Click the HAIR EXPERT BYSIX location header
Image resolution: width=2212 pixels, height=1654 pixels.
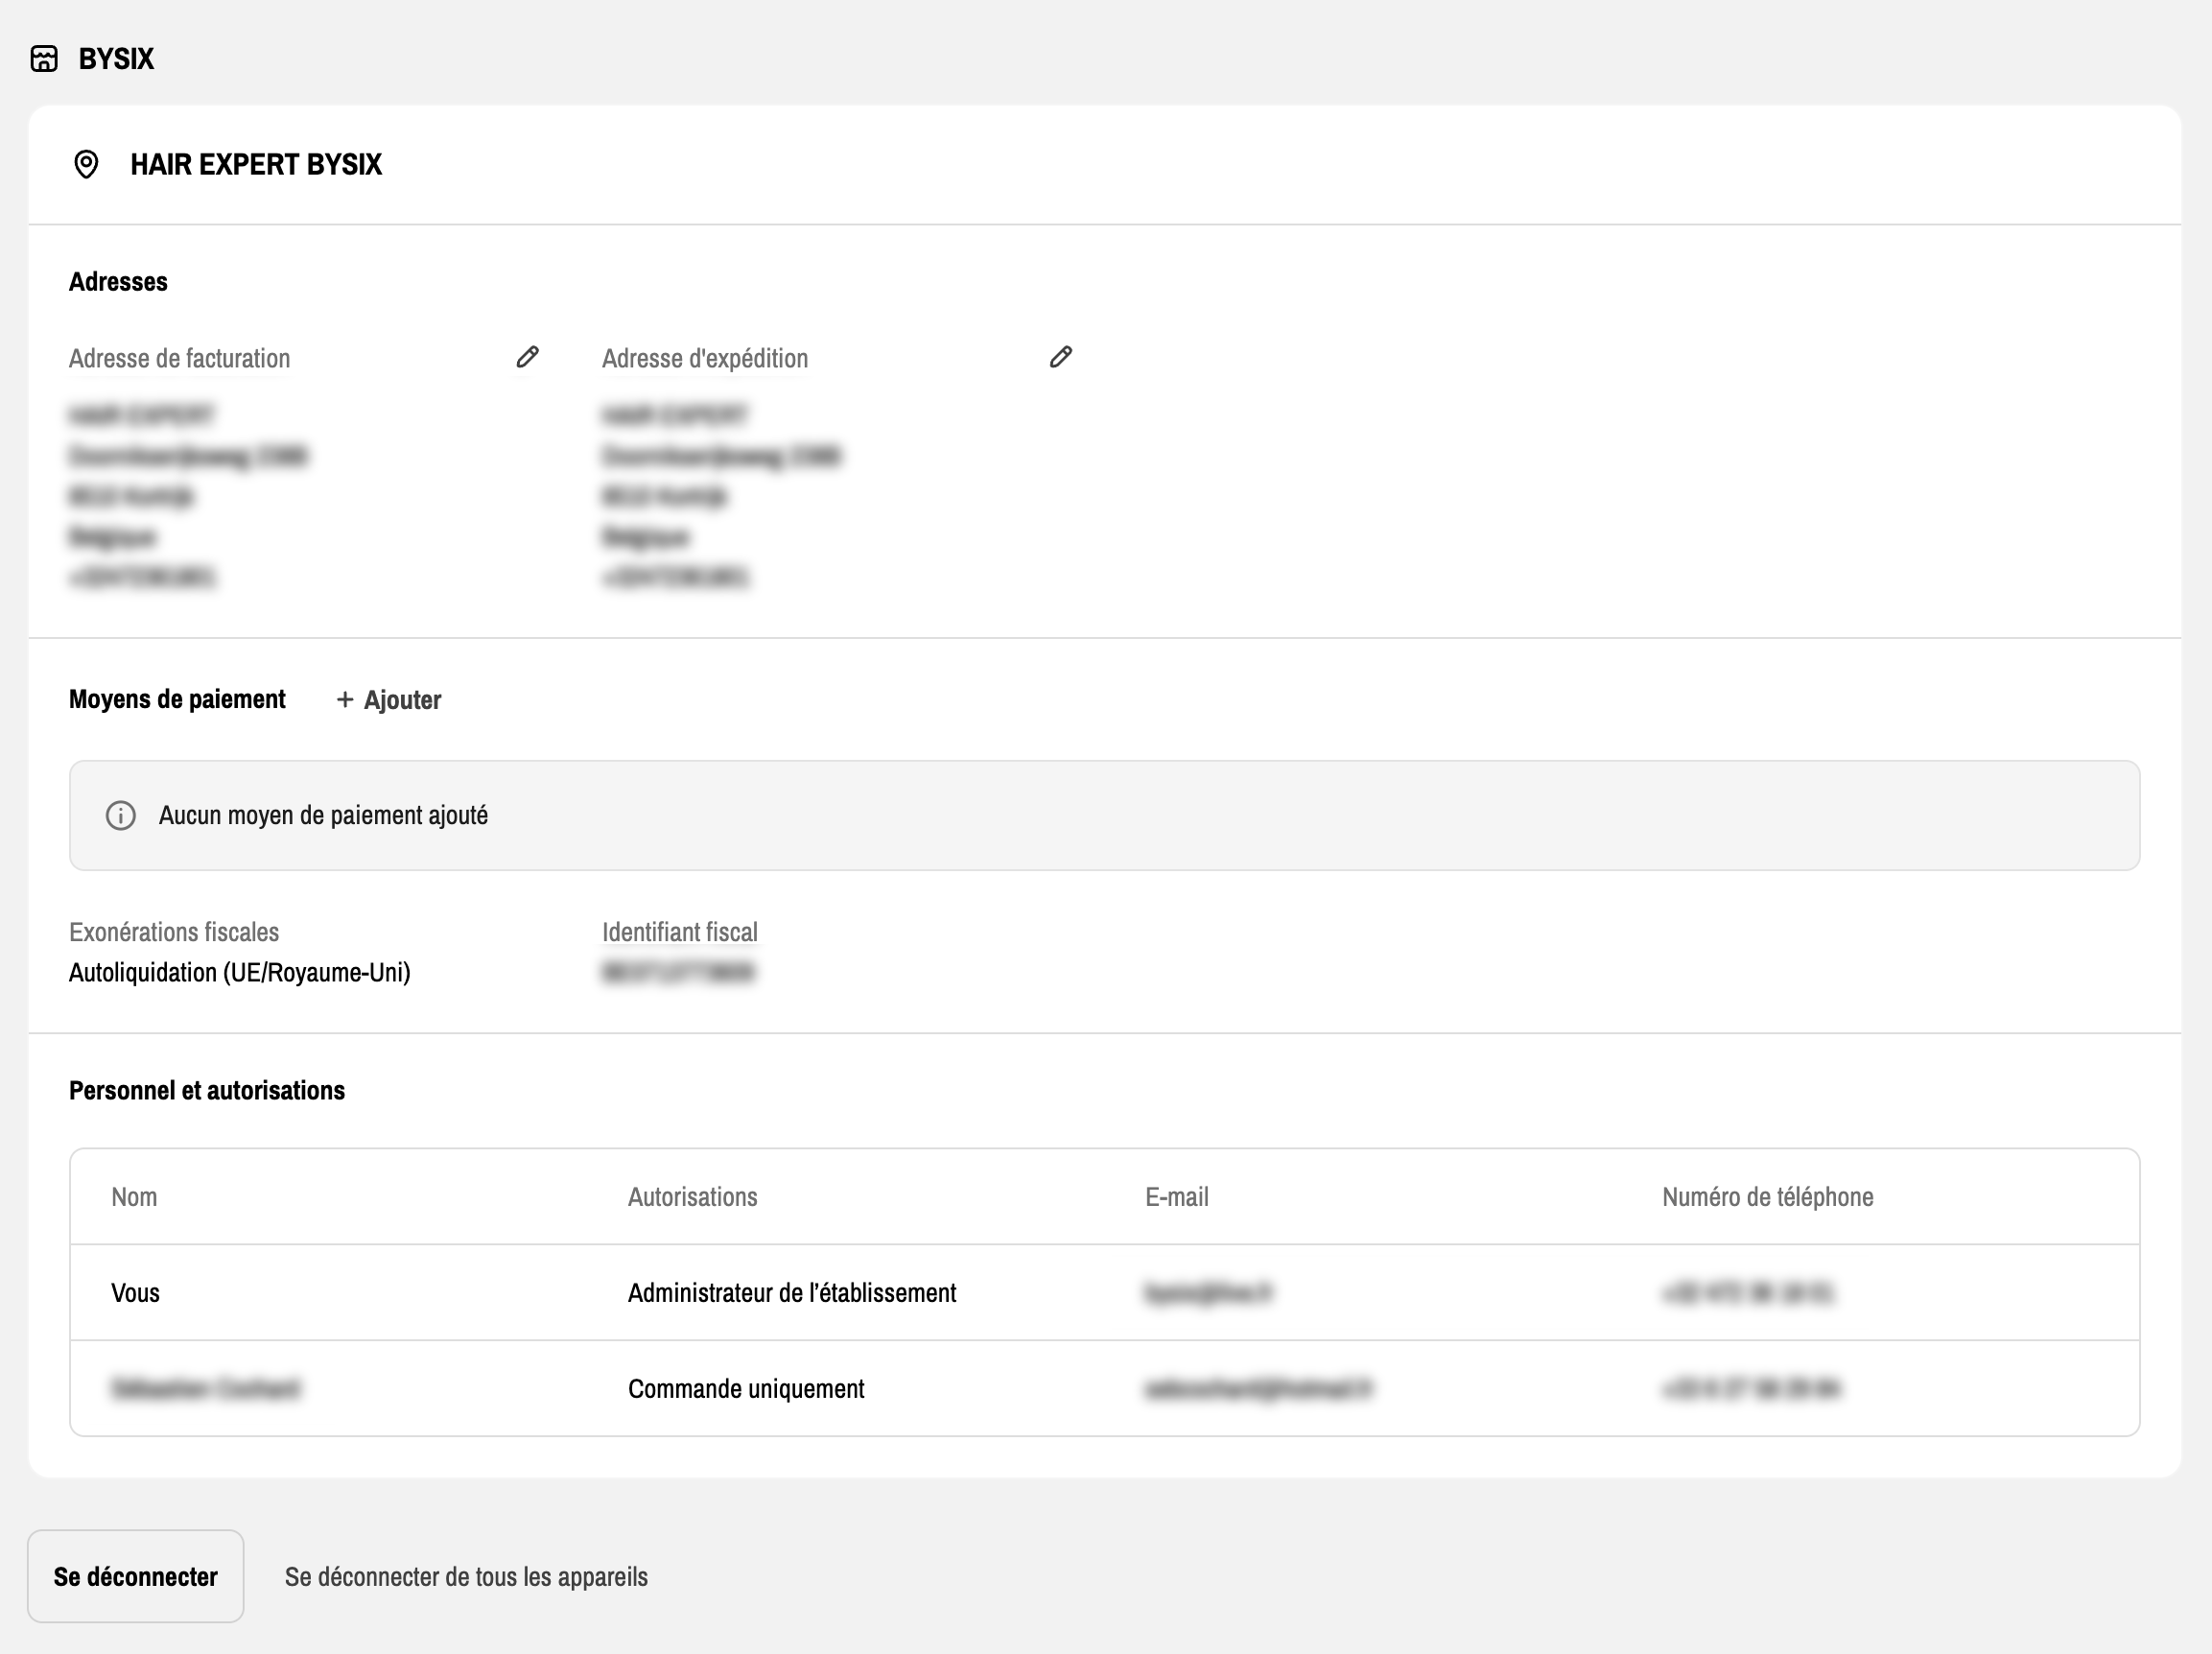coord(256,164)
